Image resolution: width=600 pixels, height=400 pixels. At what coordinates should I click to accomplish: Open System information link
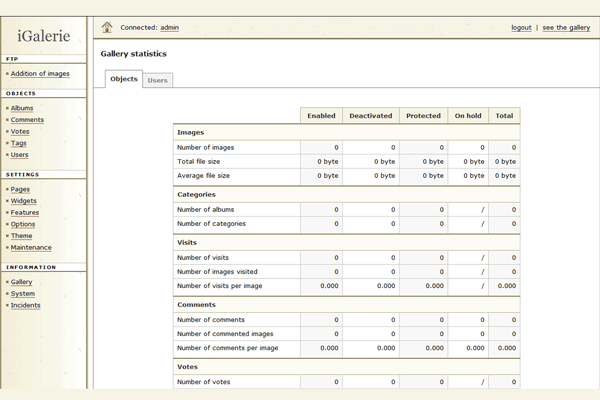coord(23,294)
